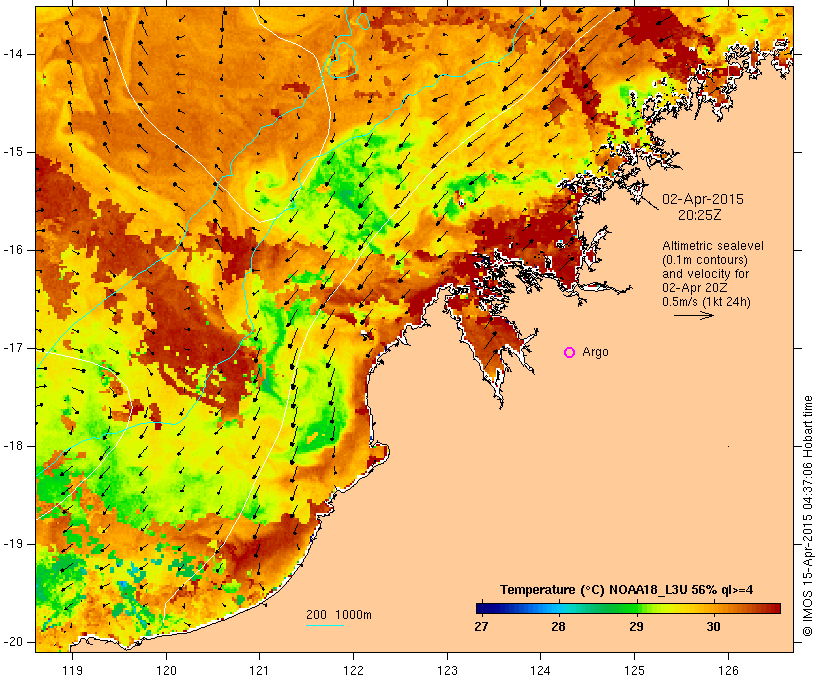820x680 pixels.
Task: Click the latitude axis label -19
Action: [x=13, y=544]
